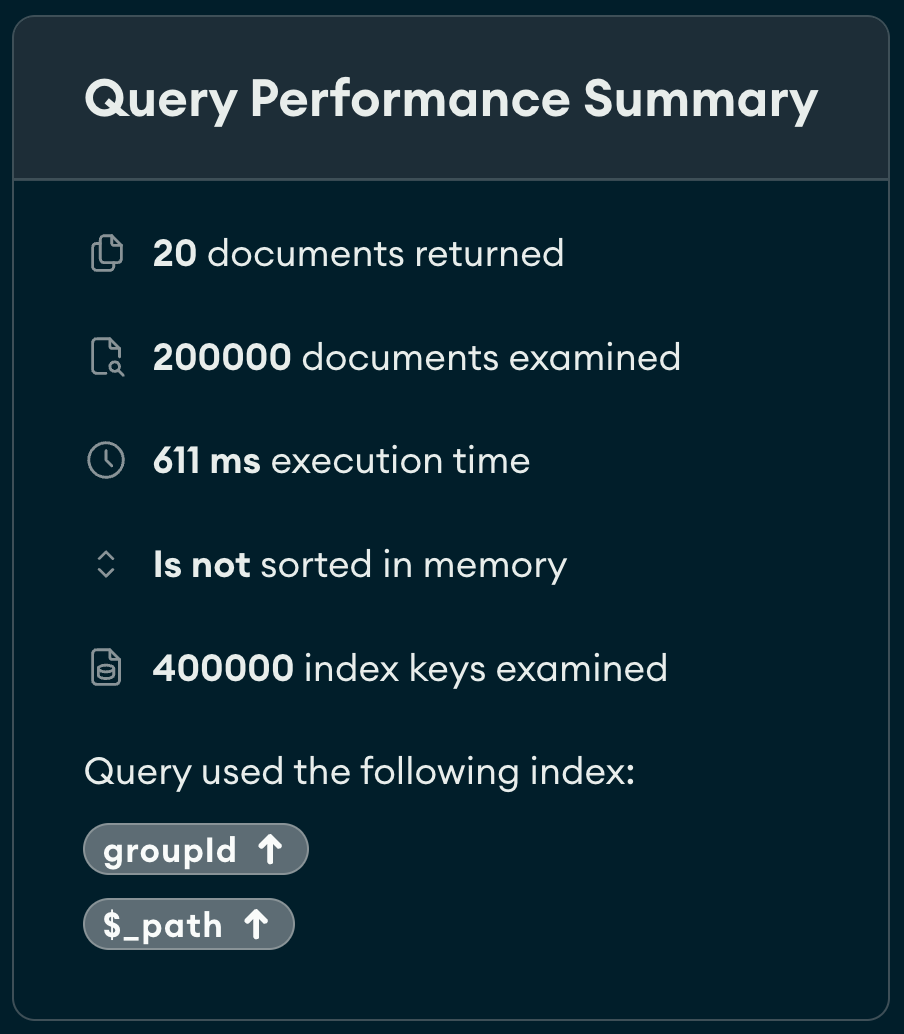
Task: Click the ascending arrow on $_path badge
Action: 257,925
